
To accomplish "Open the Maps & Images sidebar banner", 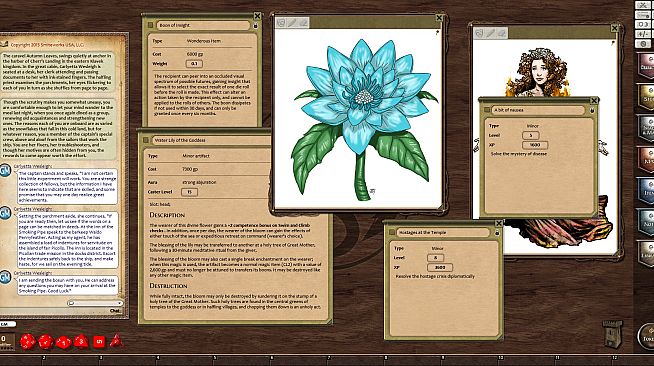I will [x=646, y=128].
